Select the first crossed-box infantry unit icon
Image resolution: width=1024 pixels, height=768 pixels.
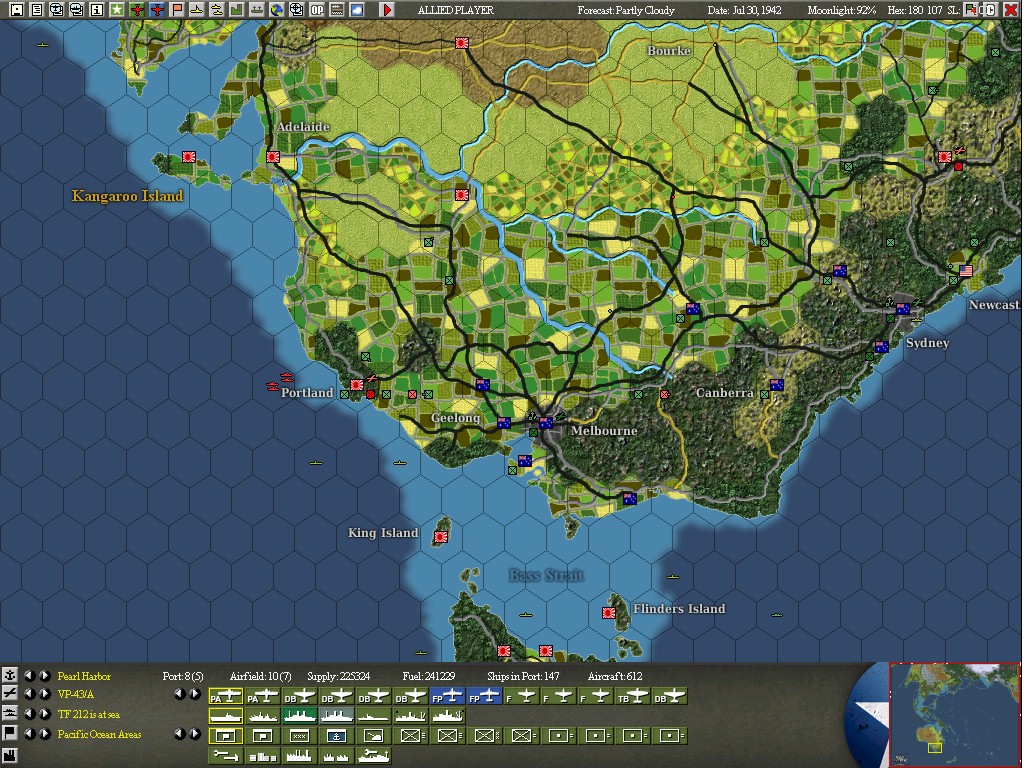(411, 736)
